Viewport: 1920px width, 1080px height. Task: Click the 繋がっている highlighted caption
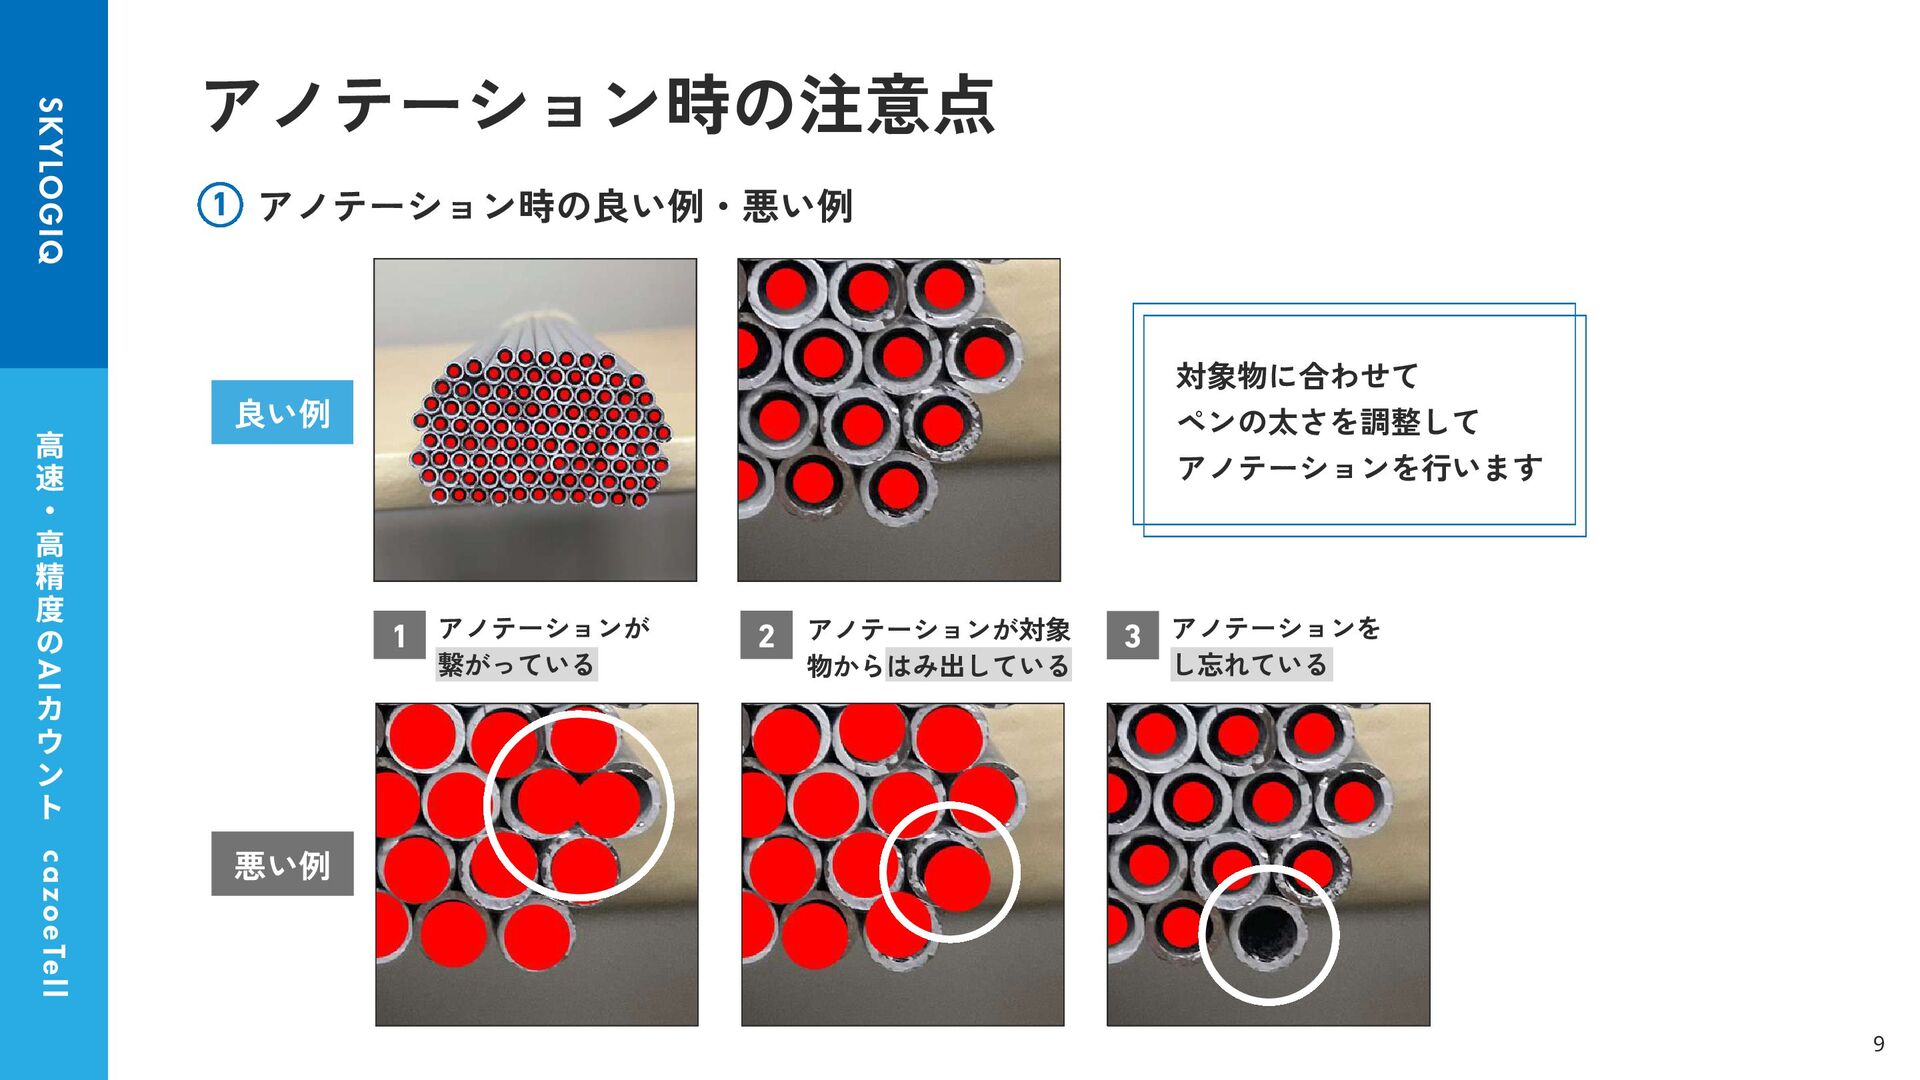click(x=516, y=665)
